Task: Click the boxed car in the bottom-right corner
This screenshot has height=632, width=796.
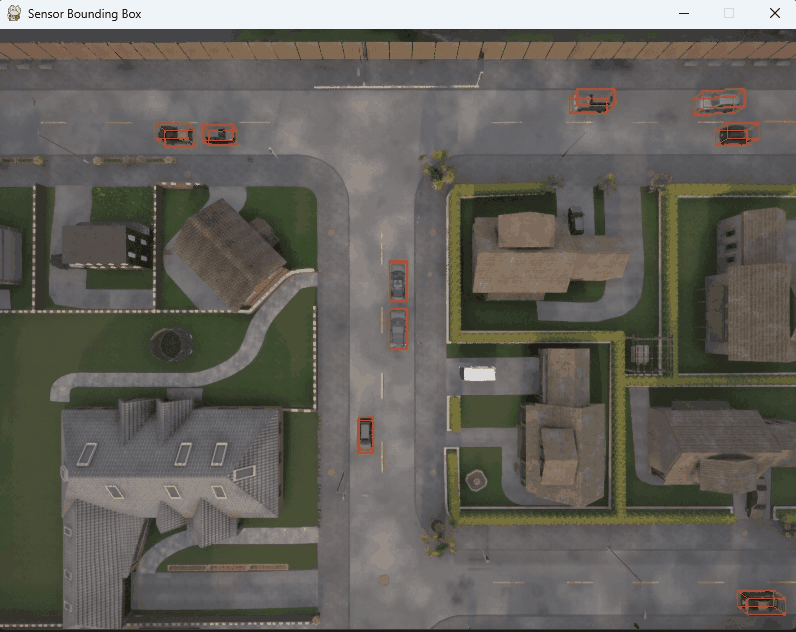Action: (x=760, y=602)
